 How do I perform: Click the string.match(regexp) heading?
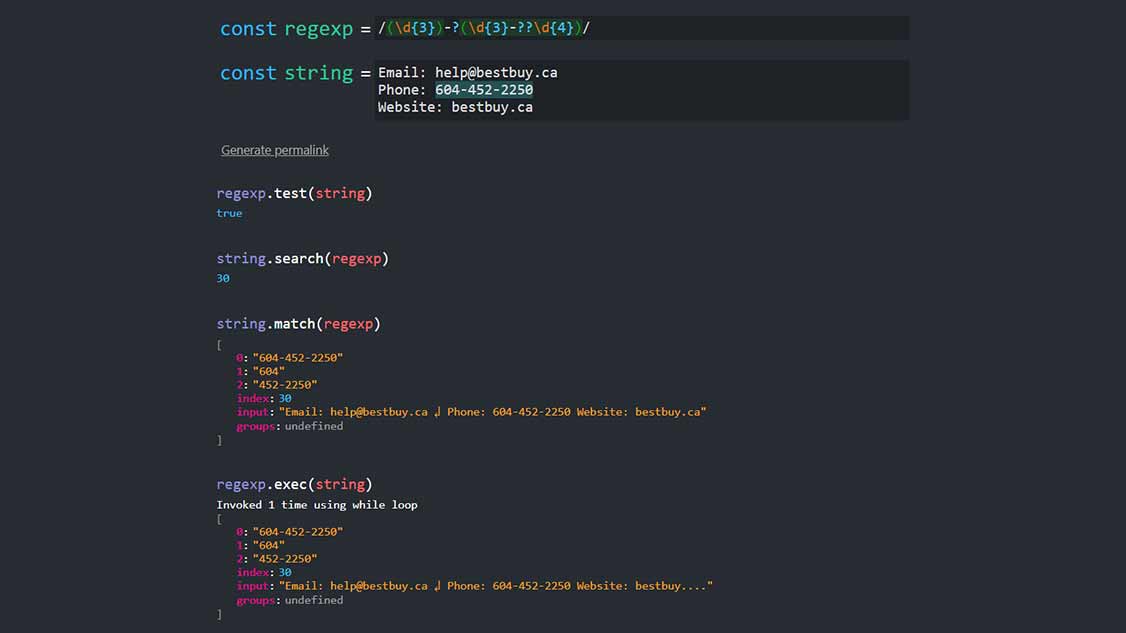click(x=298, y=323)
